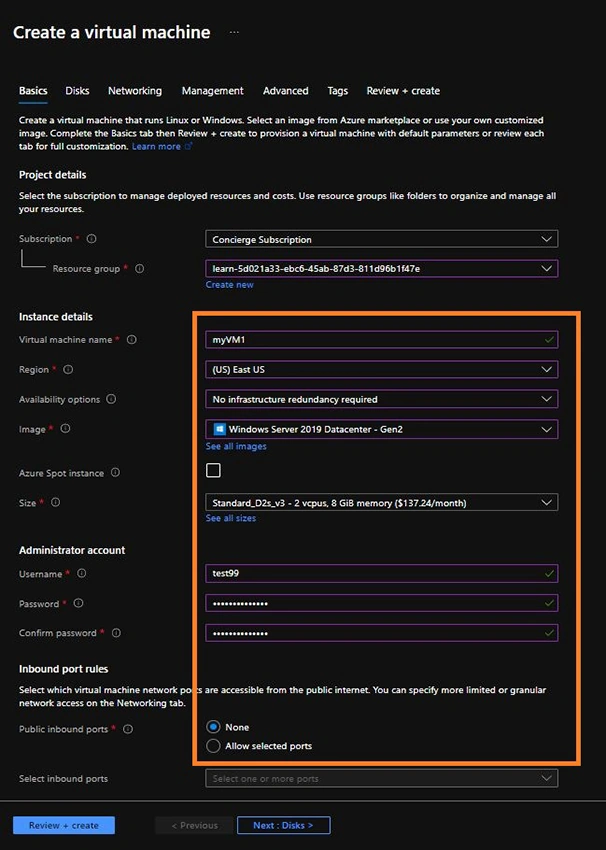606x850 pixels.
Task: Tick the Azure Spot instance checkbox
Action: click(x=213, y=470)
